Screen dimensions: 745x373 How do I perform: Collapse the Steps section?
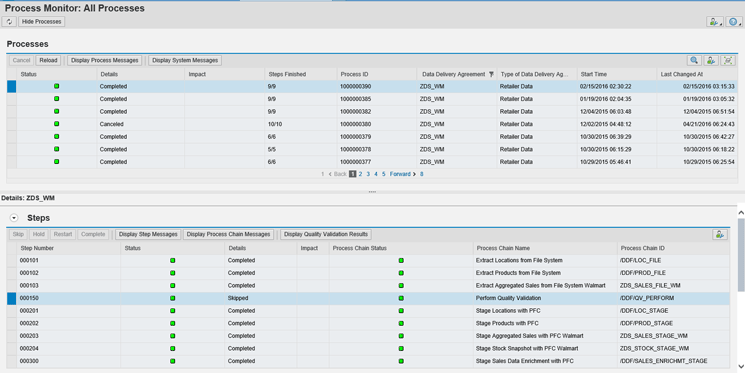(x=14, y=218)
